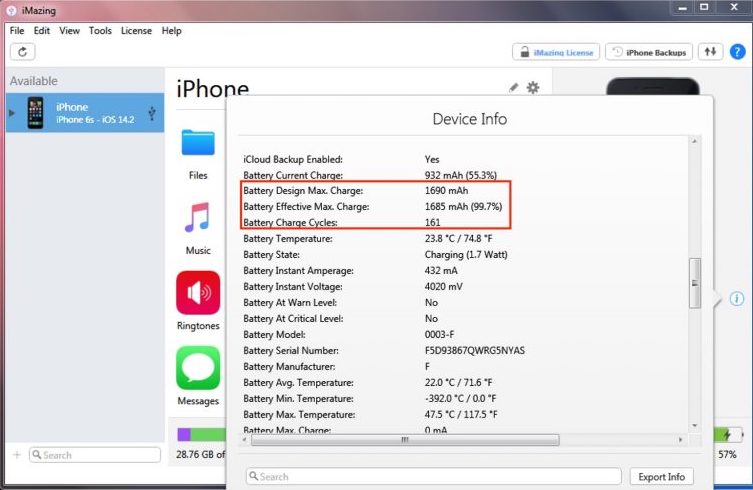Open device options via the gear icon
The image size is (753, 490).
pos(533,88)
